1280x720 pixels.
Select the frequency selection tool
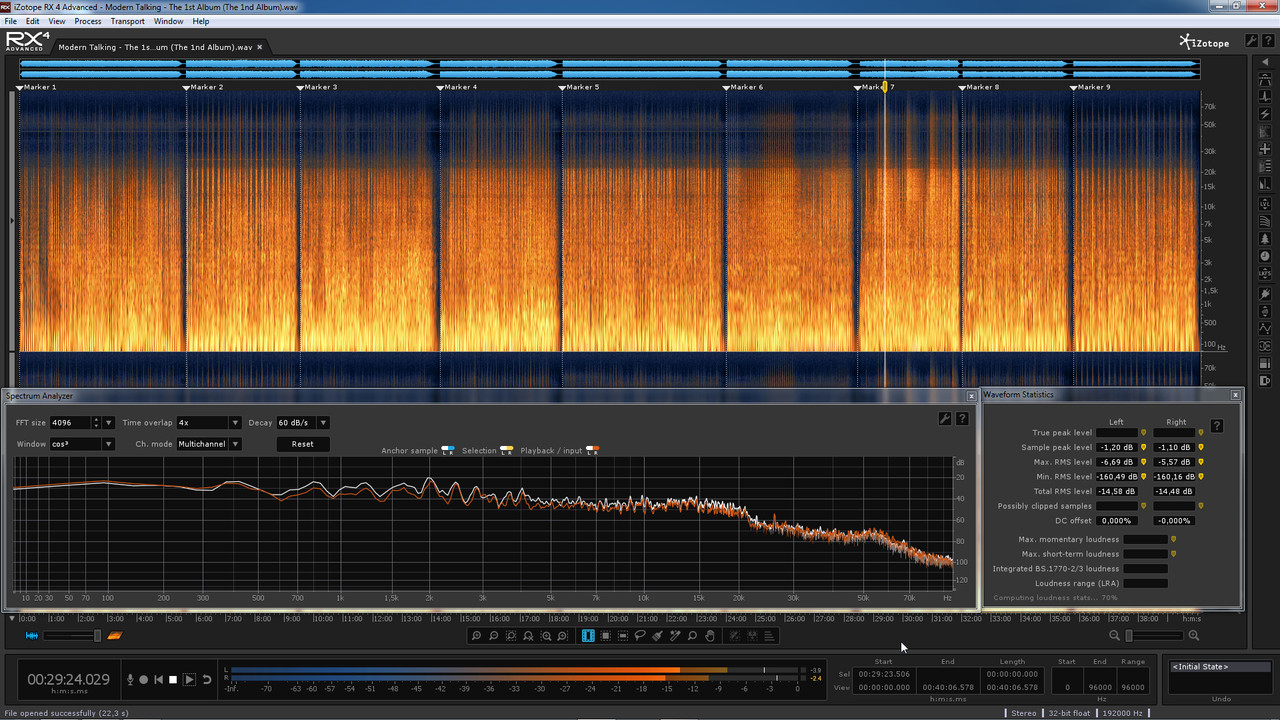[x=622, y=636]
